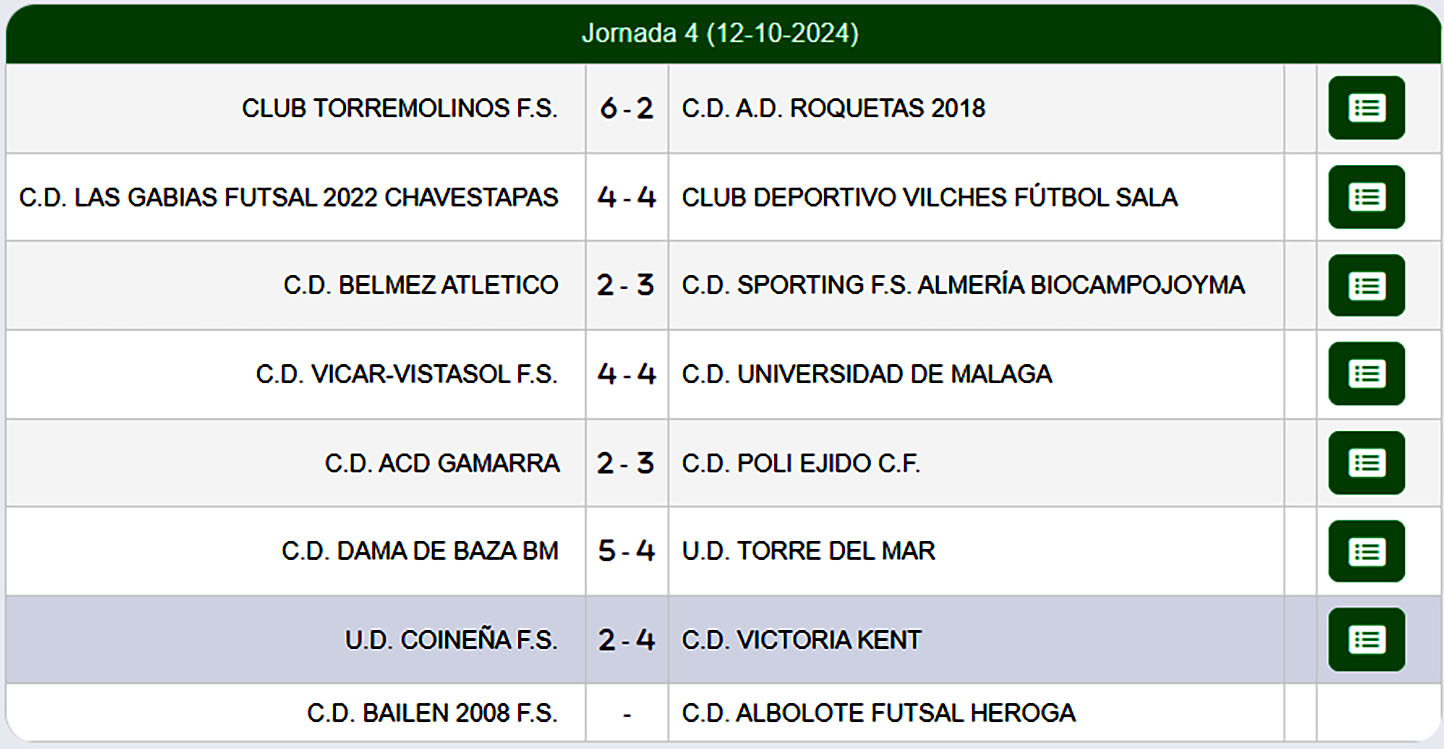Select team C.D. POLI EJIDO C.F.
This screenshot has width=1444, height=749.
(800, 463)
